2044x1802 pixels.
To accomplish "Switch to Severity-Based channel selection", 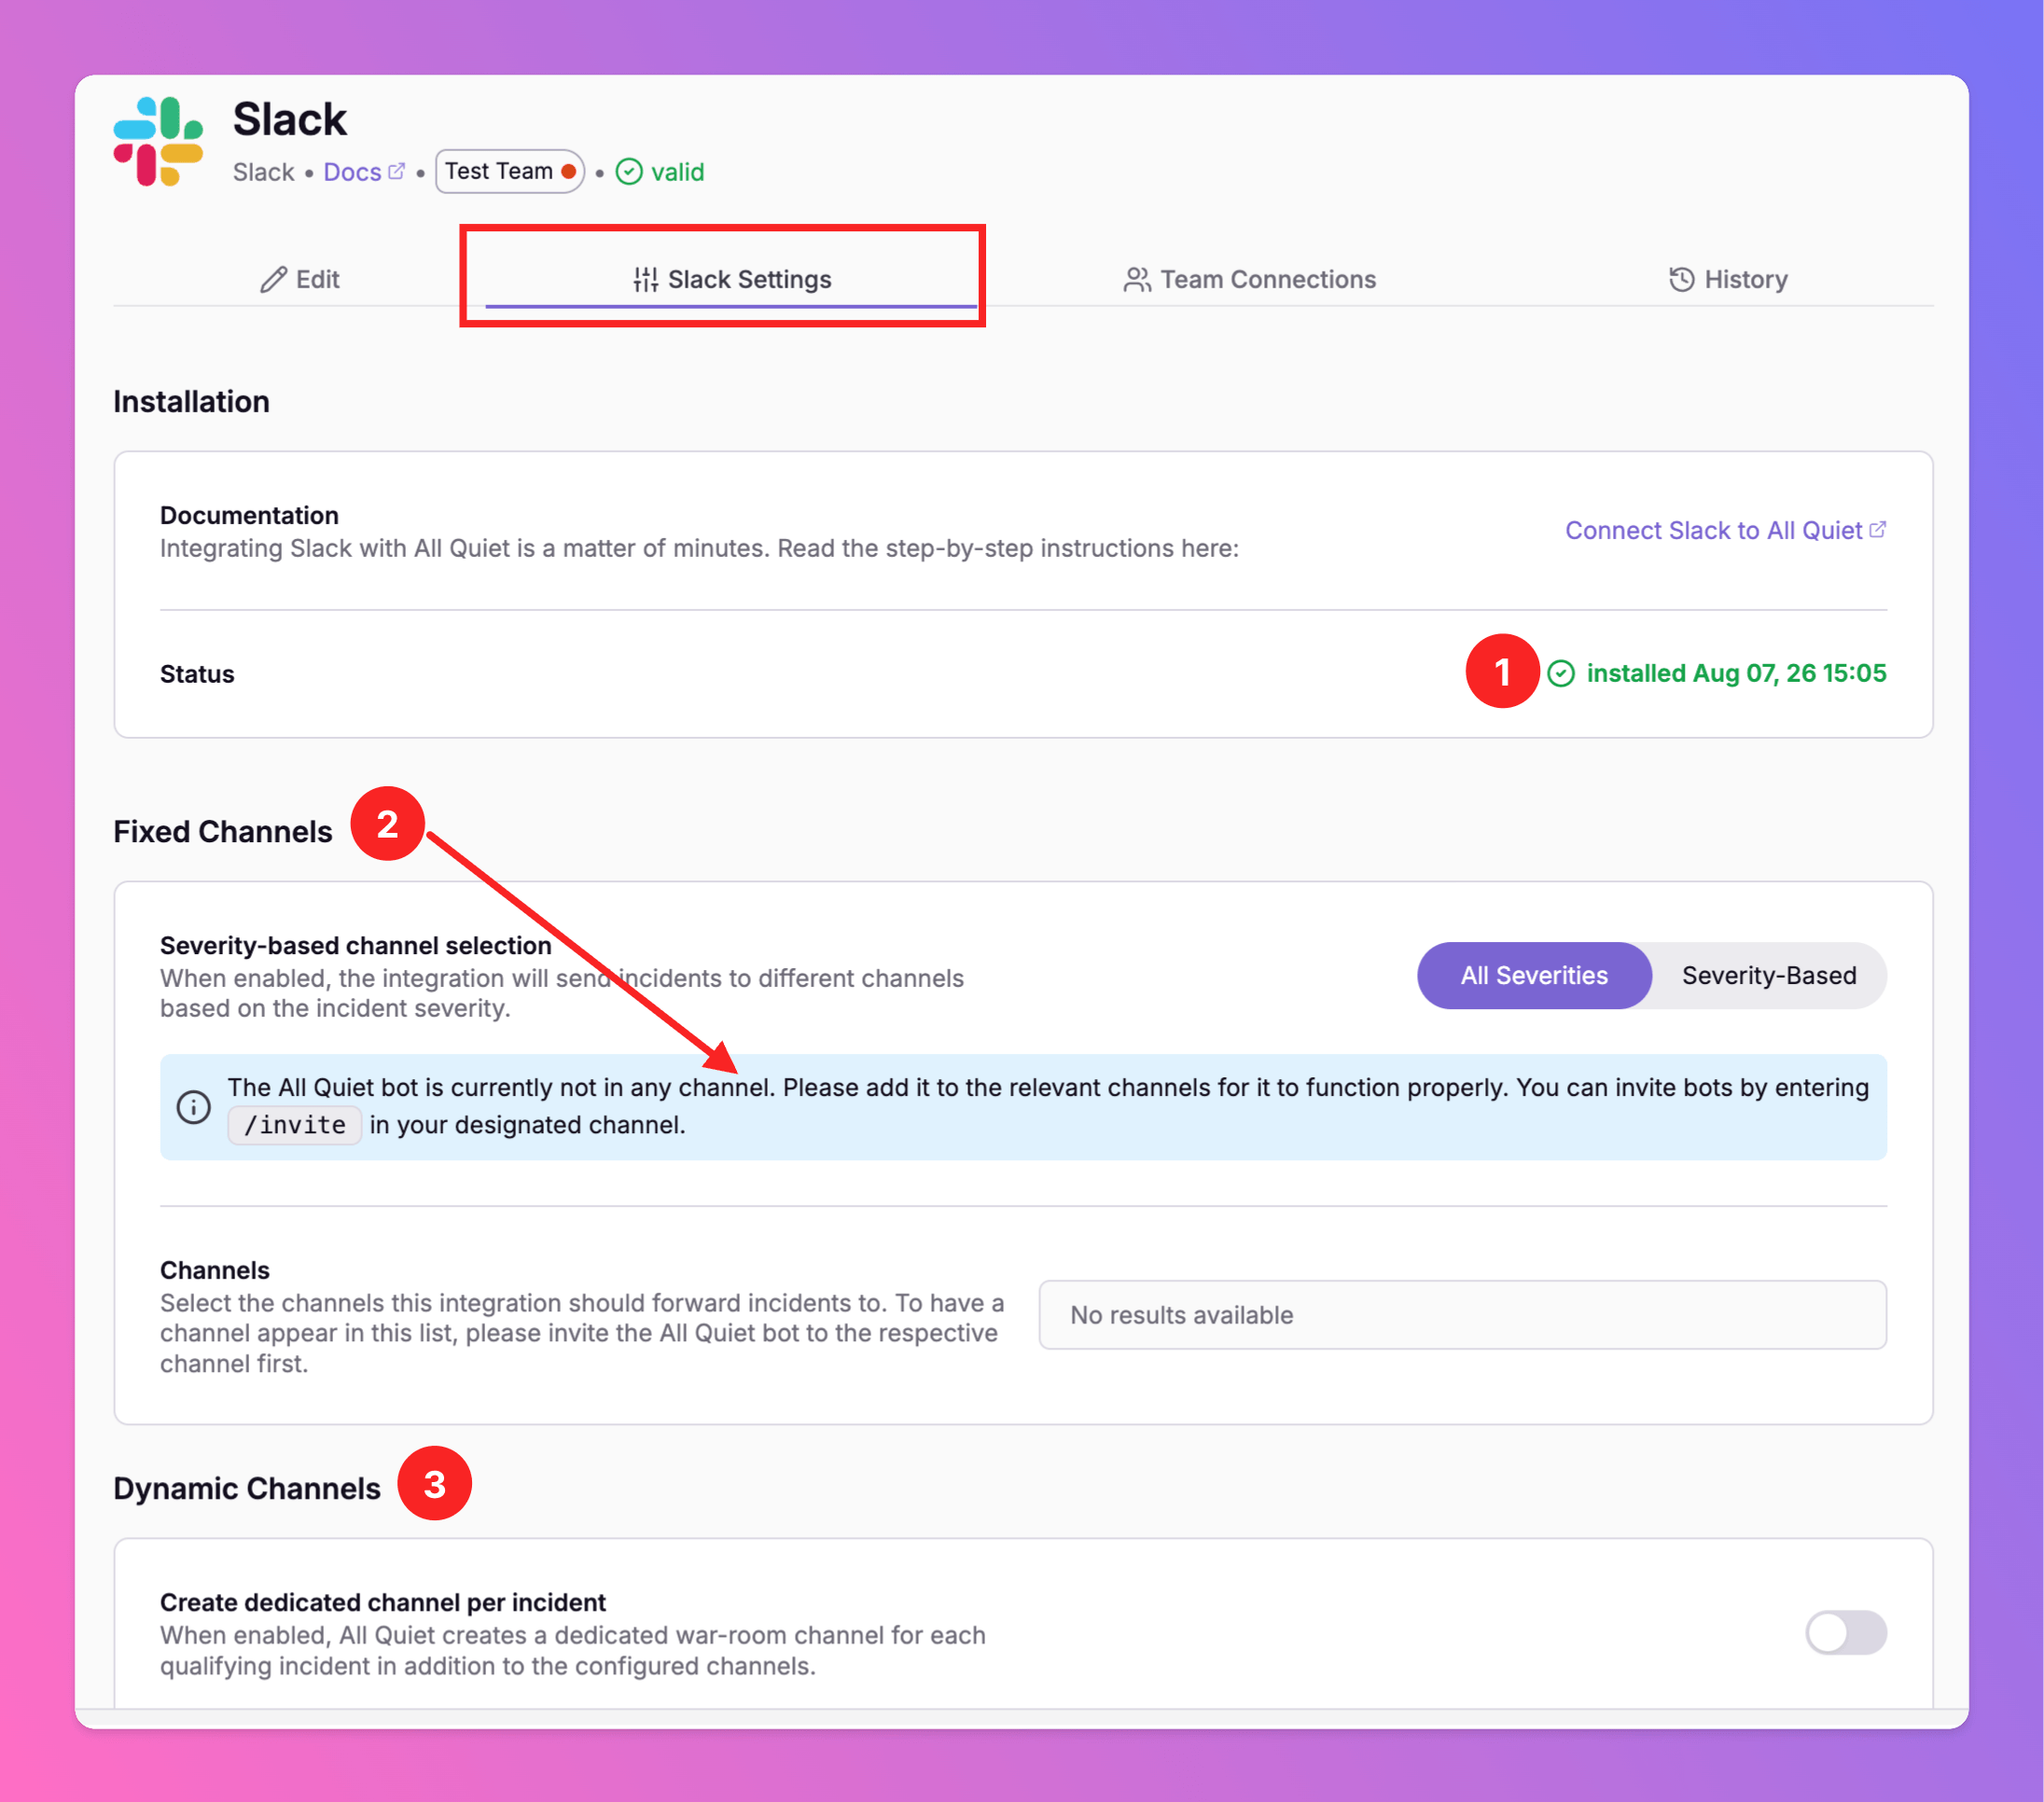I will point(1769,976).
